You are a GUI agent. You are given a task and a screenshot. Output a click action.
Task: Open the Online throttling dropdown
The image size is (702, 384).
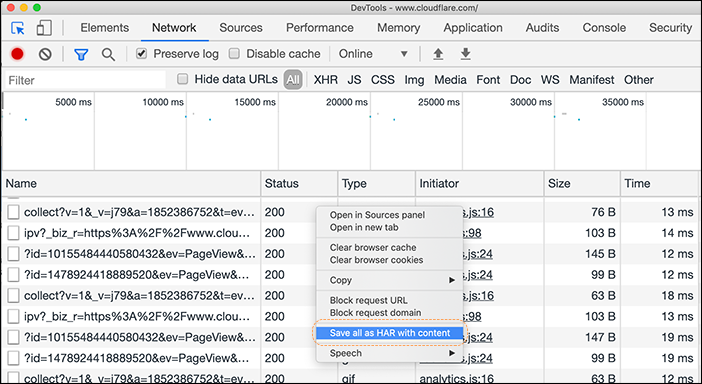click(x=373, y=54)
